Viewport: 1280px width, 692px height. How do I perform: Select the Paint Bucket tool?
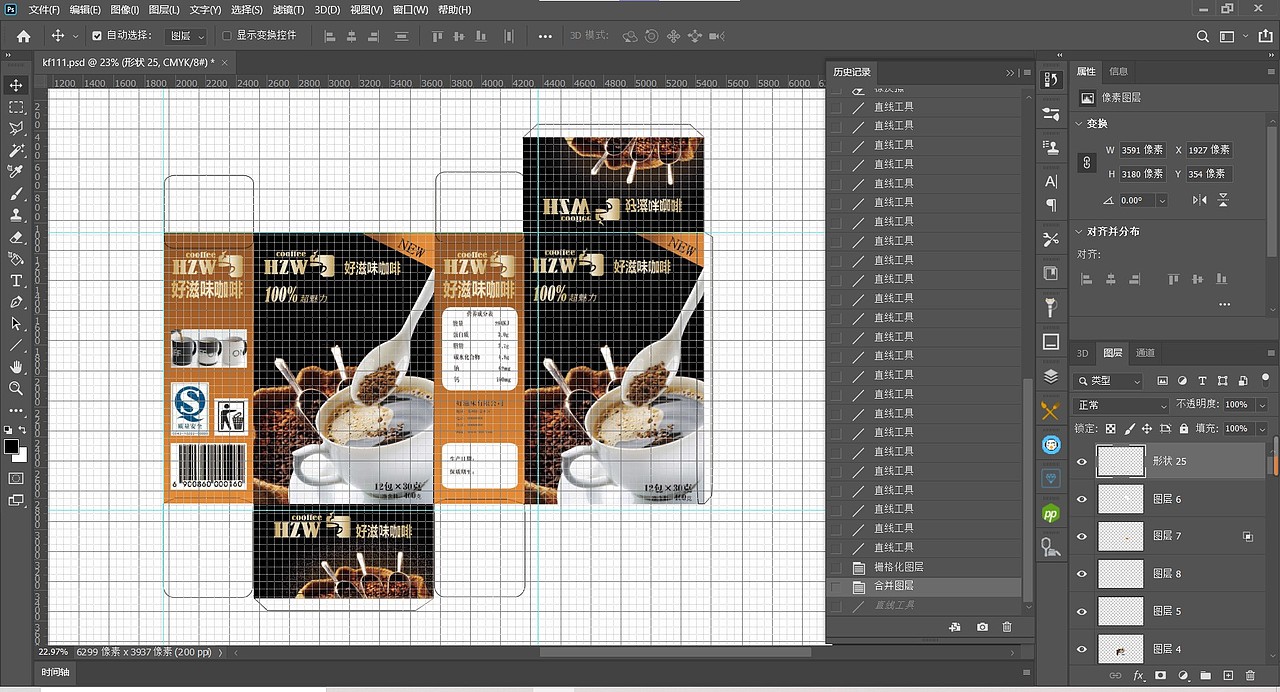pos(16,259)
